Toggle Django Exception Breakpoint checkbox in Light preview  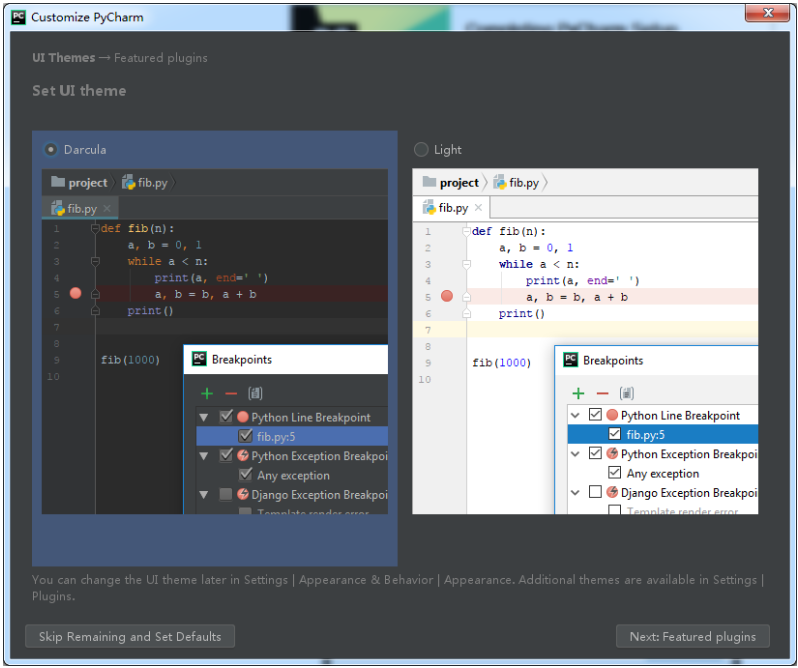[x=596, y=492]
